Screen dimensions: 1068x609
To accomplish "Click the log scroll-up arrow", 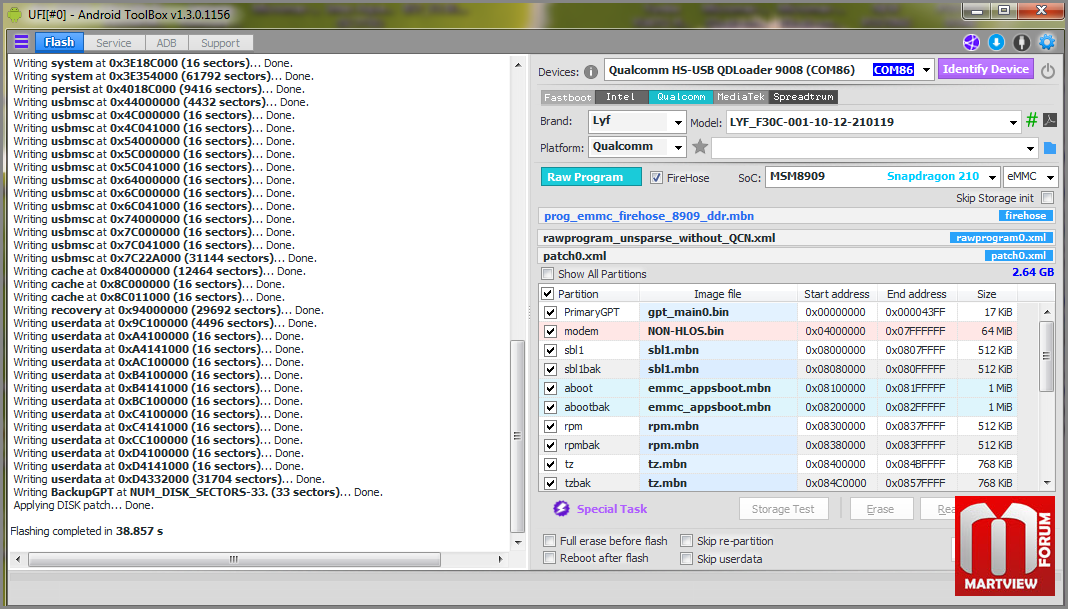I will (518, 65).
